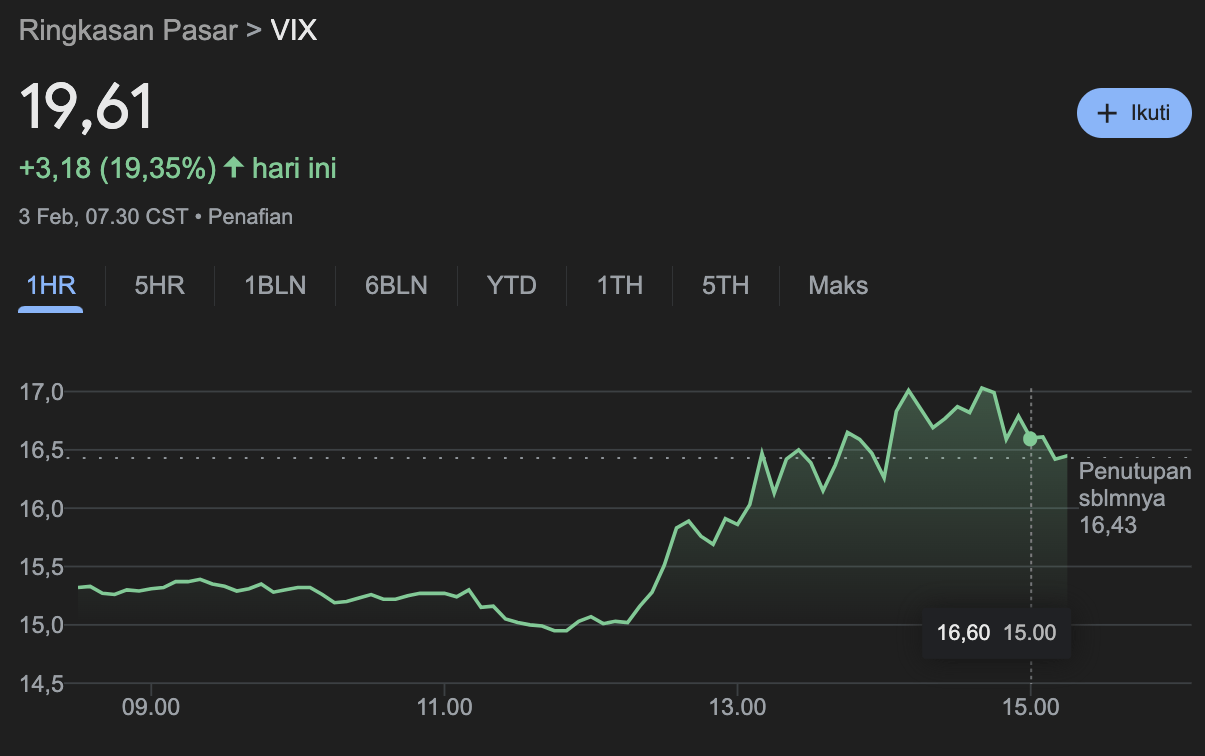The image size is (1205, 756).
Task: Click the 19,61 current price value
Action: point(88,106)
